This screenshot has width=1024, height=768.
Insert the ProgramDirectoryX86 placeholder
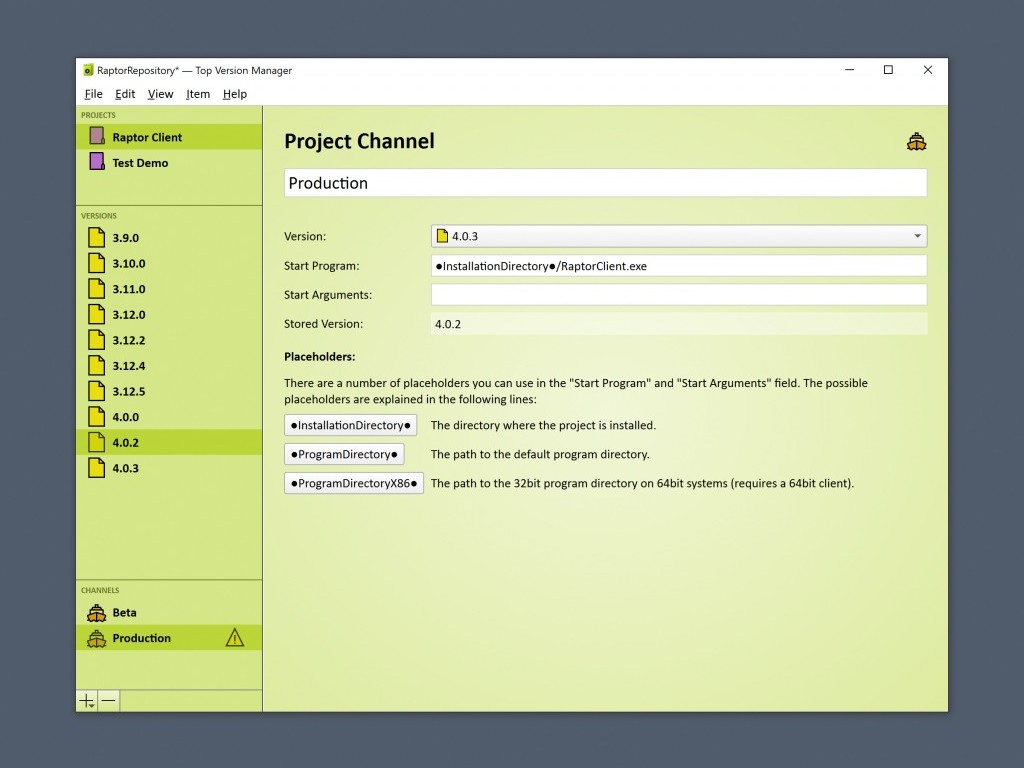point(353,483)
